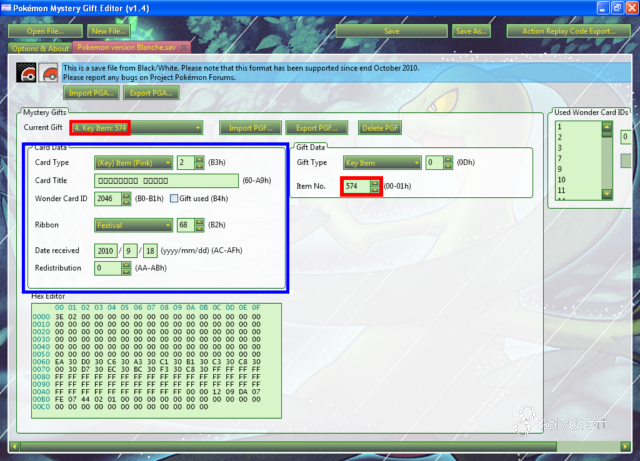
Task: Click the Item No. stepper arrows
Action: pos(374,186)
